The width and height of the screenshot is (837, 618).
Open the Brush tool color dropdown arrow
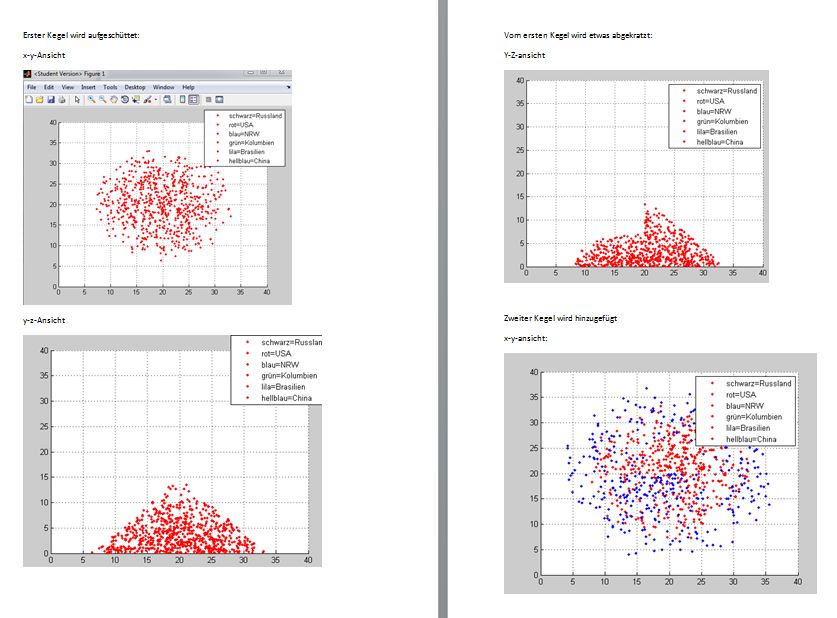click(156, 100)
